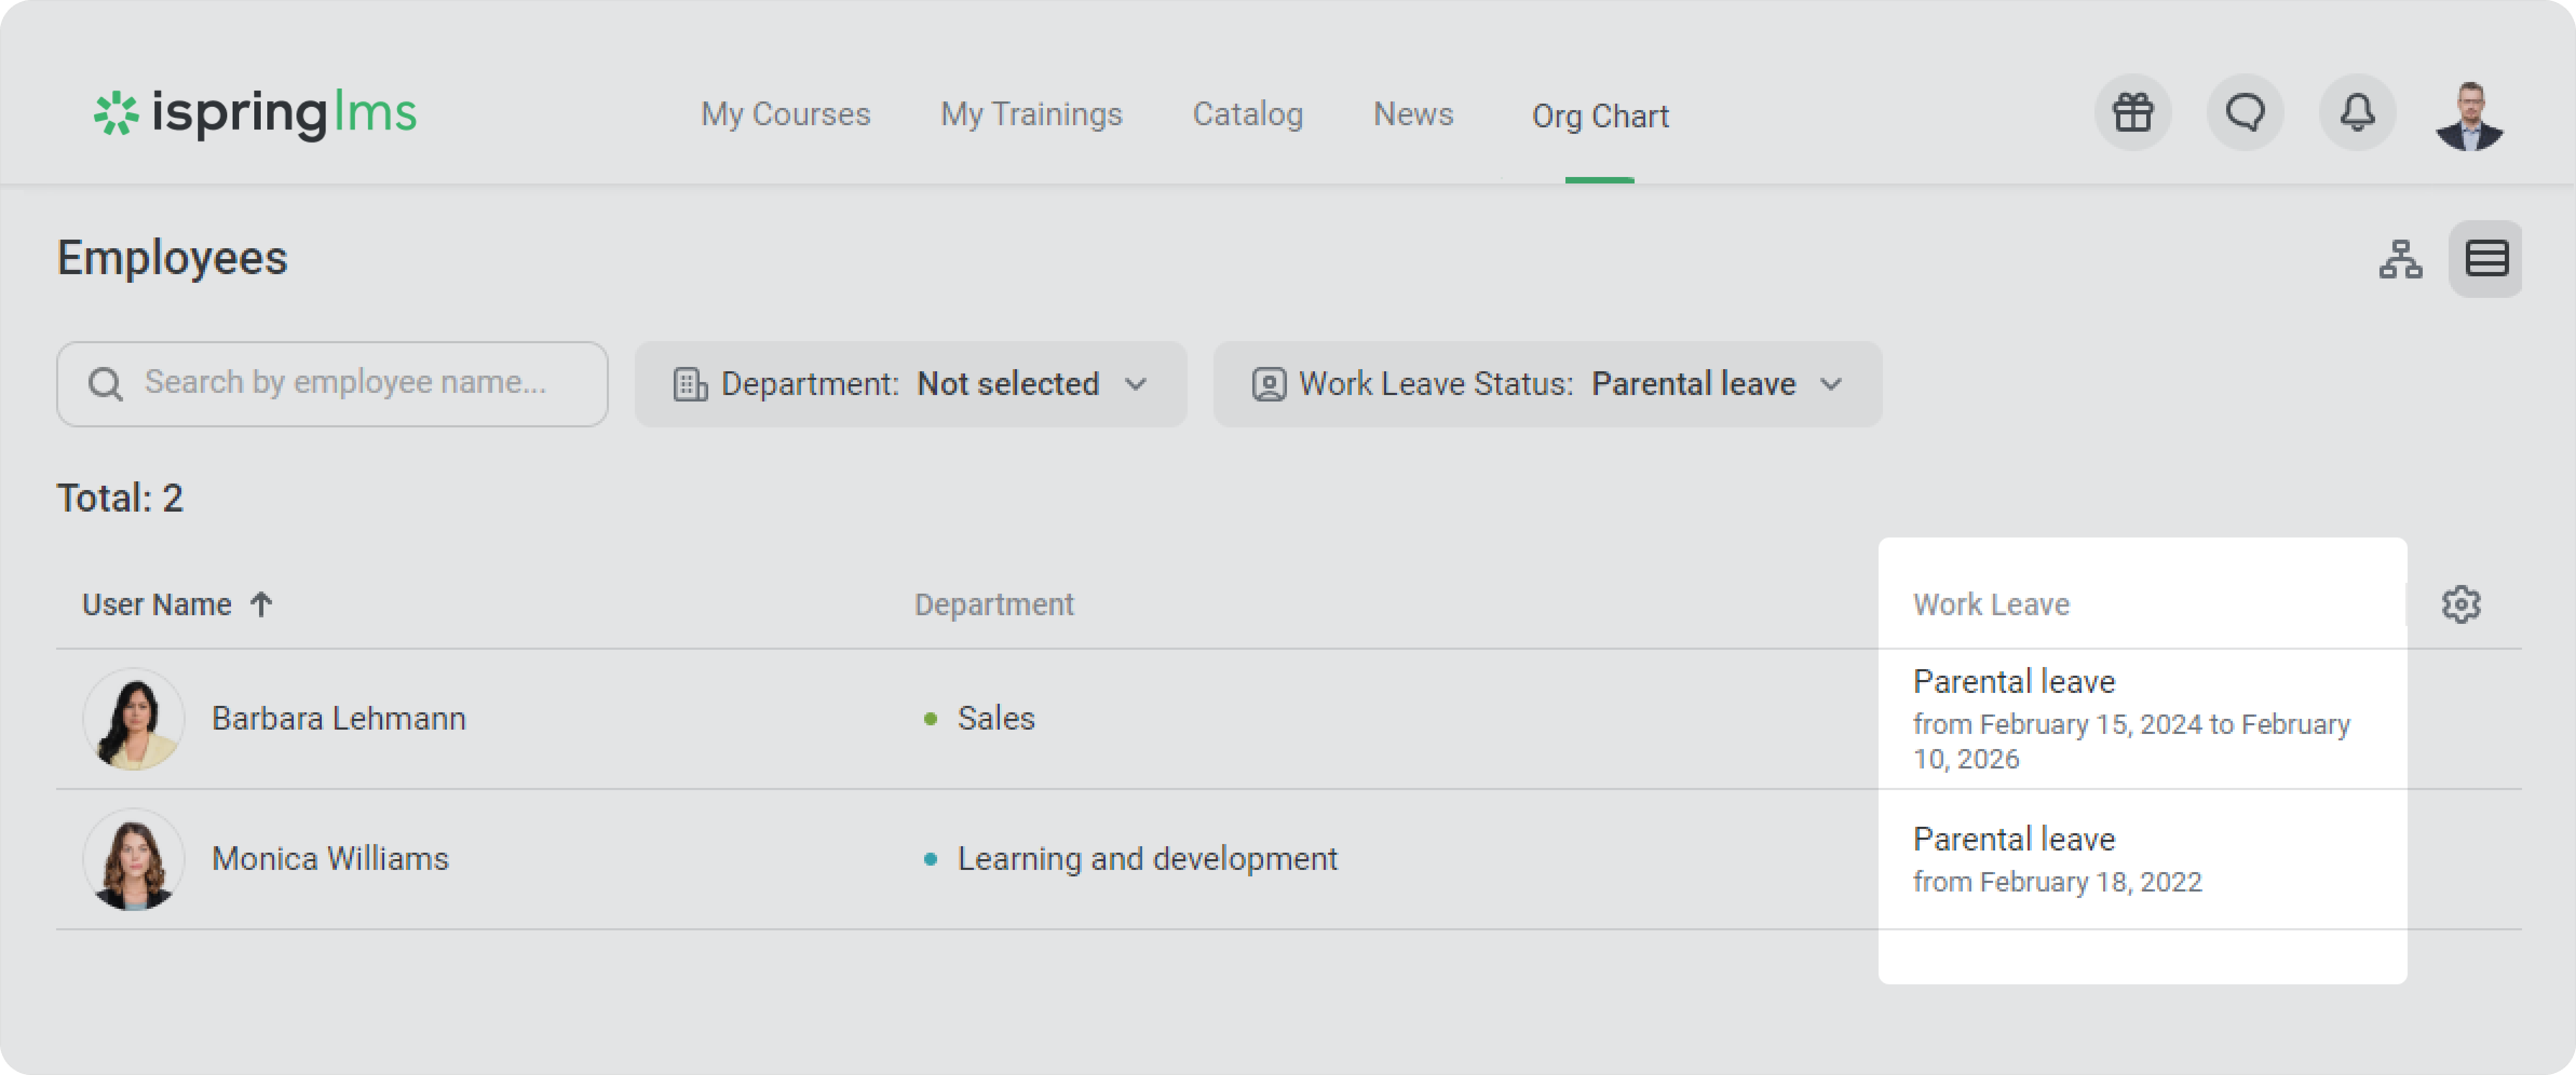Navigate to the Catalog tab
This screenshot has height=1075, width=2576.
pyautogui.click(x=1247, y=114)
